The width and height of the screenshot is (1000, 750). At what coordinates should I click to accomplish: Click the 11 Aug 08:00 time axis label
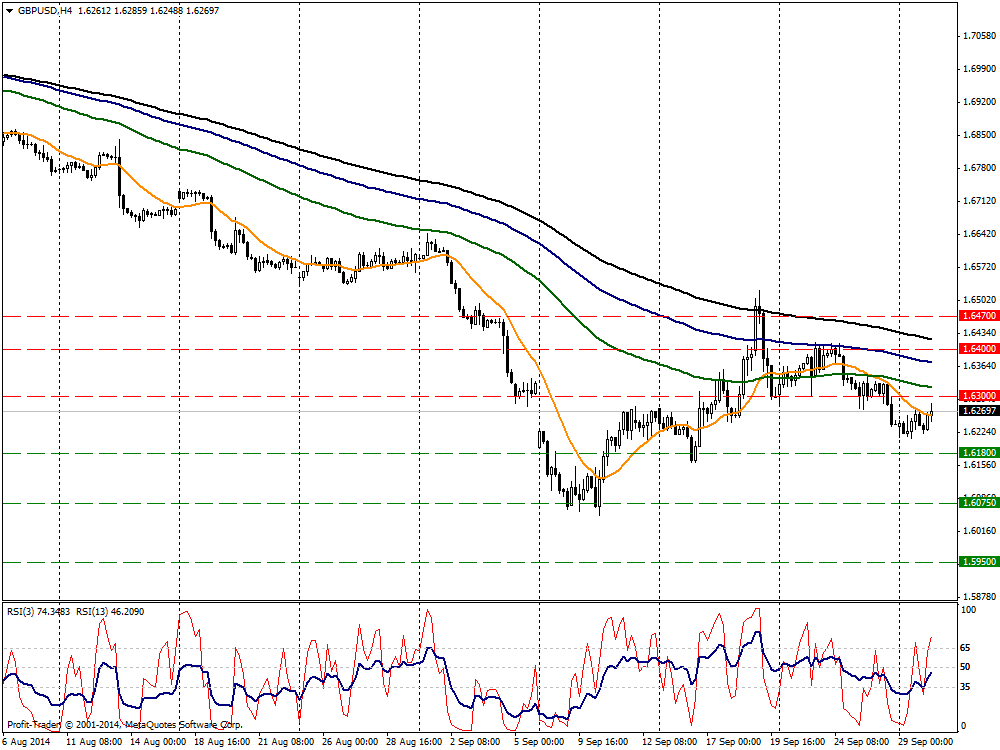coord(94,742)
